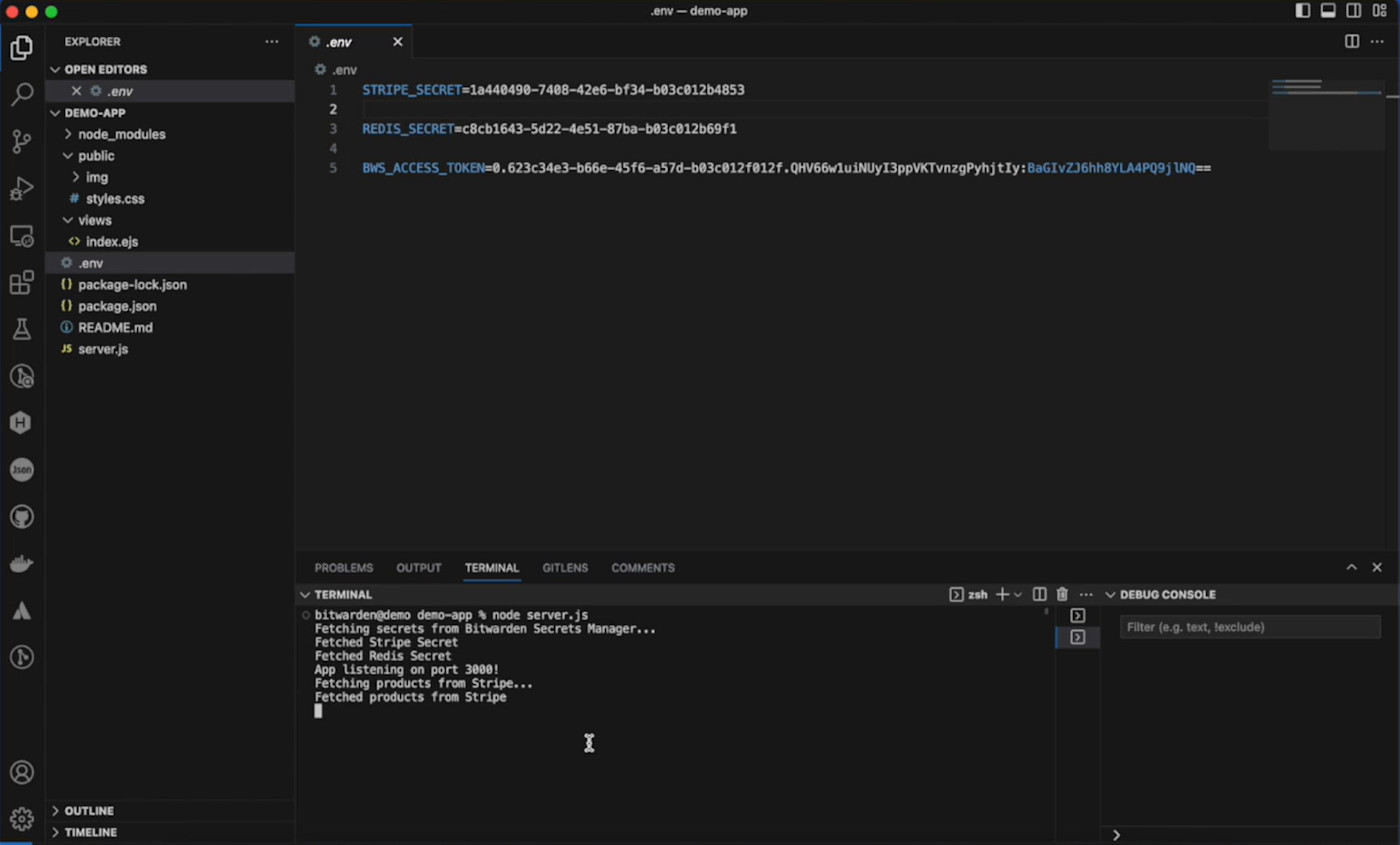Open the Run and Debug view
The width and height of the screenshot is (1400, 845).
22,188
